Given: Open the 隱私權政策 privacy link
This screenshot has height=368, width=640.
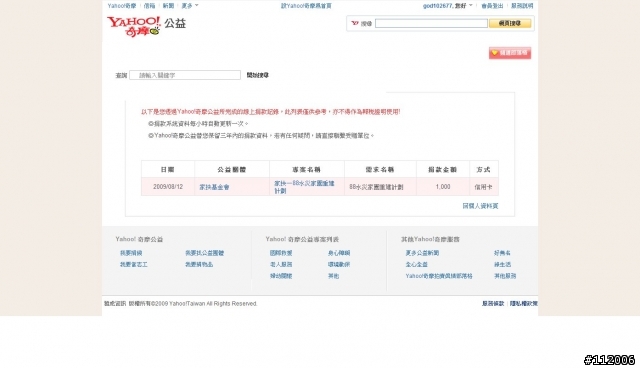Looking at the screenshot, I should click(524, 304).
